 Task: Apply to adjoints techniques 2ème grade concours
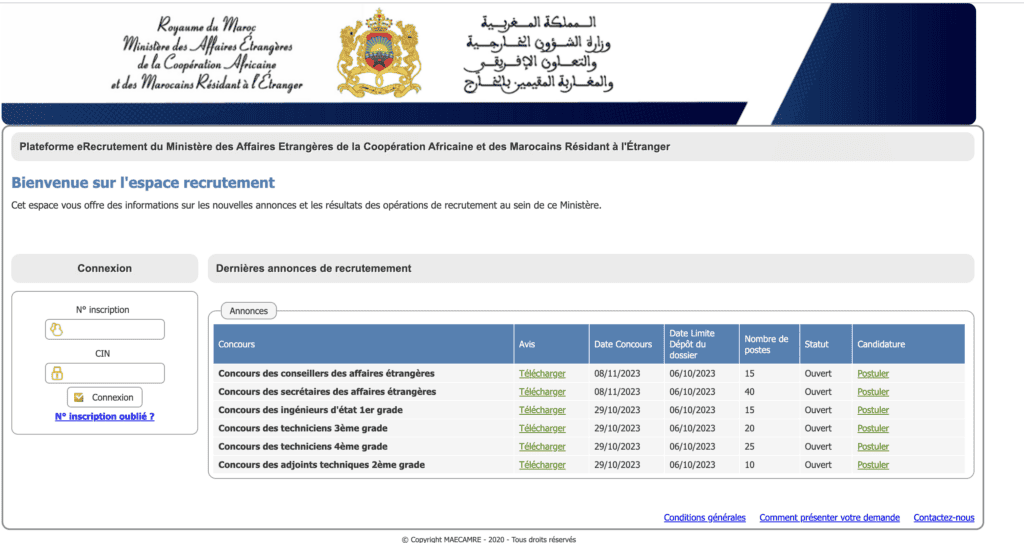(873, 465)
